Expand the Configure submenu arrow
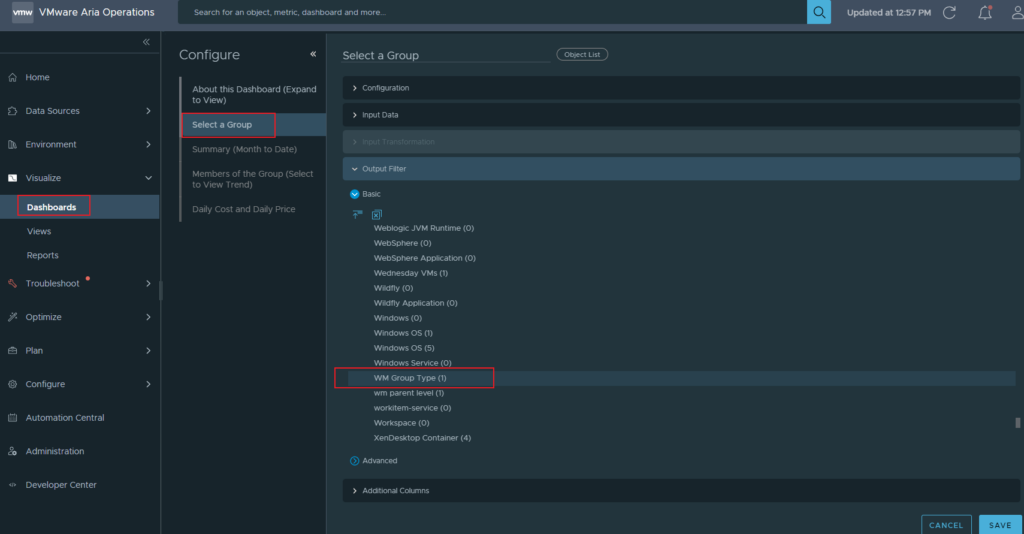This screenshot has height=534, width=1024. (148, 384)
